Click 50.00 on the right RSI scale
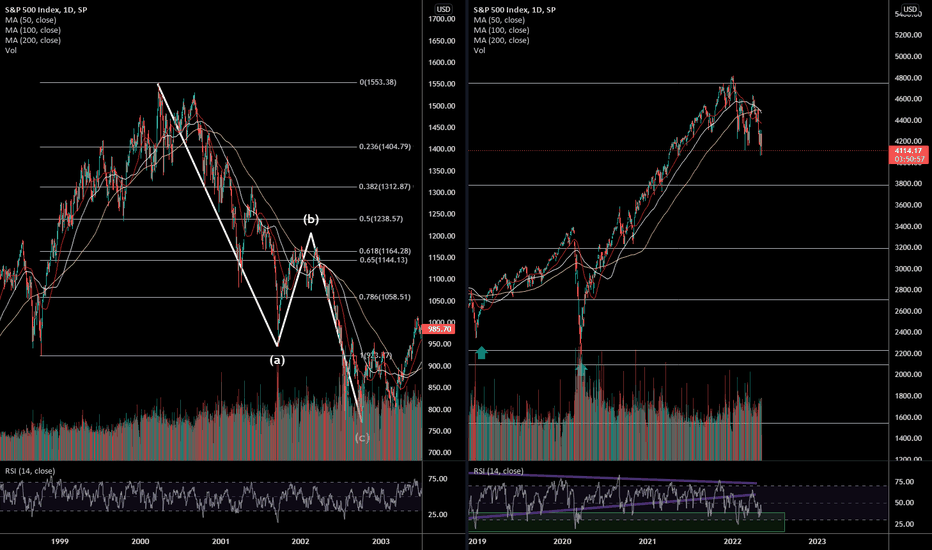Screen dimensions: 932x550 [904, 502]
